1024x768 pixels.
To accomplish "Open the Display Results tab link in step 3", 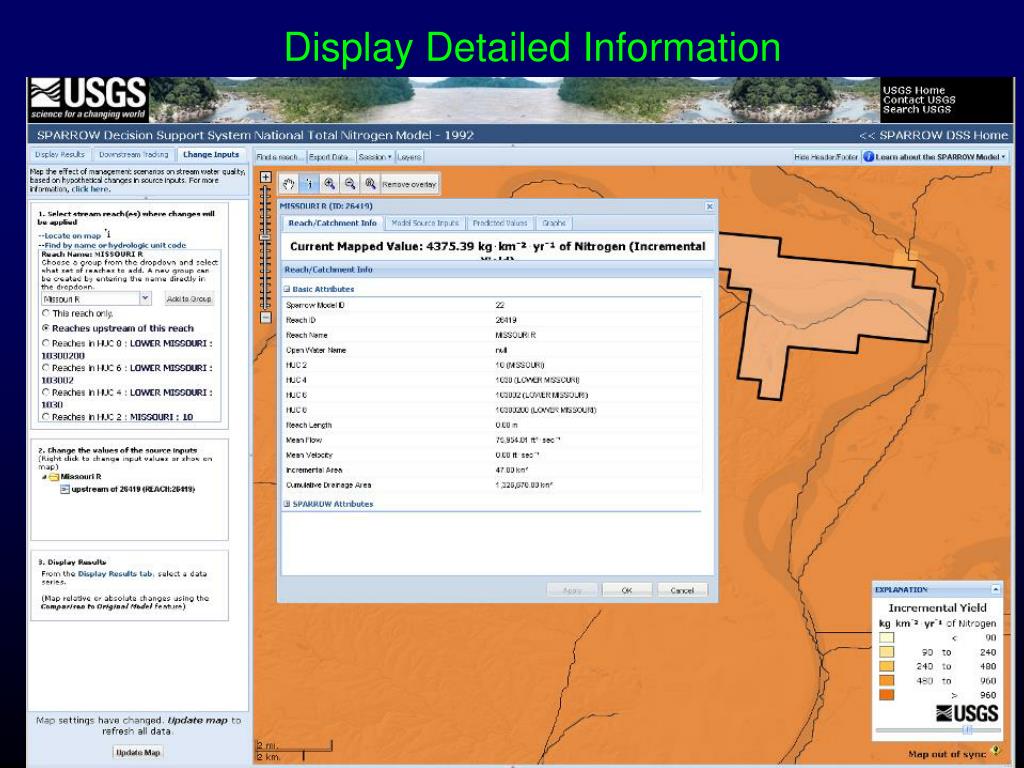I will tap(116, 574).
